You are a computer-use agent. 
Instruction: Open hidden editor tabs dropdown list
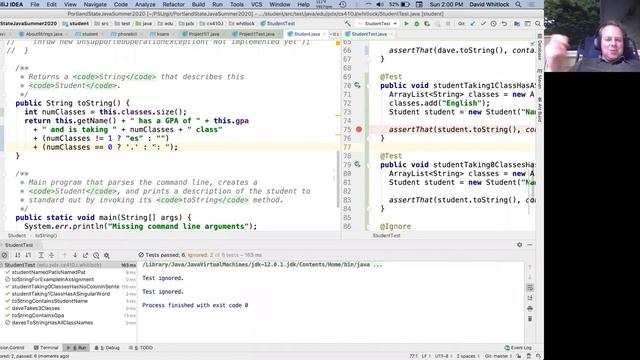pos(335,34)
